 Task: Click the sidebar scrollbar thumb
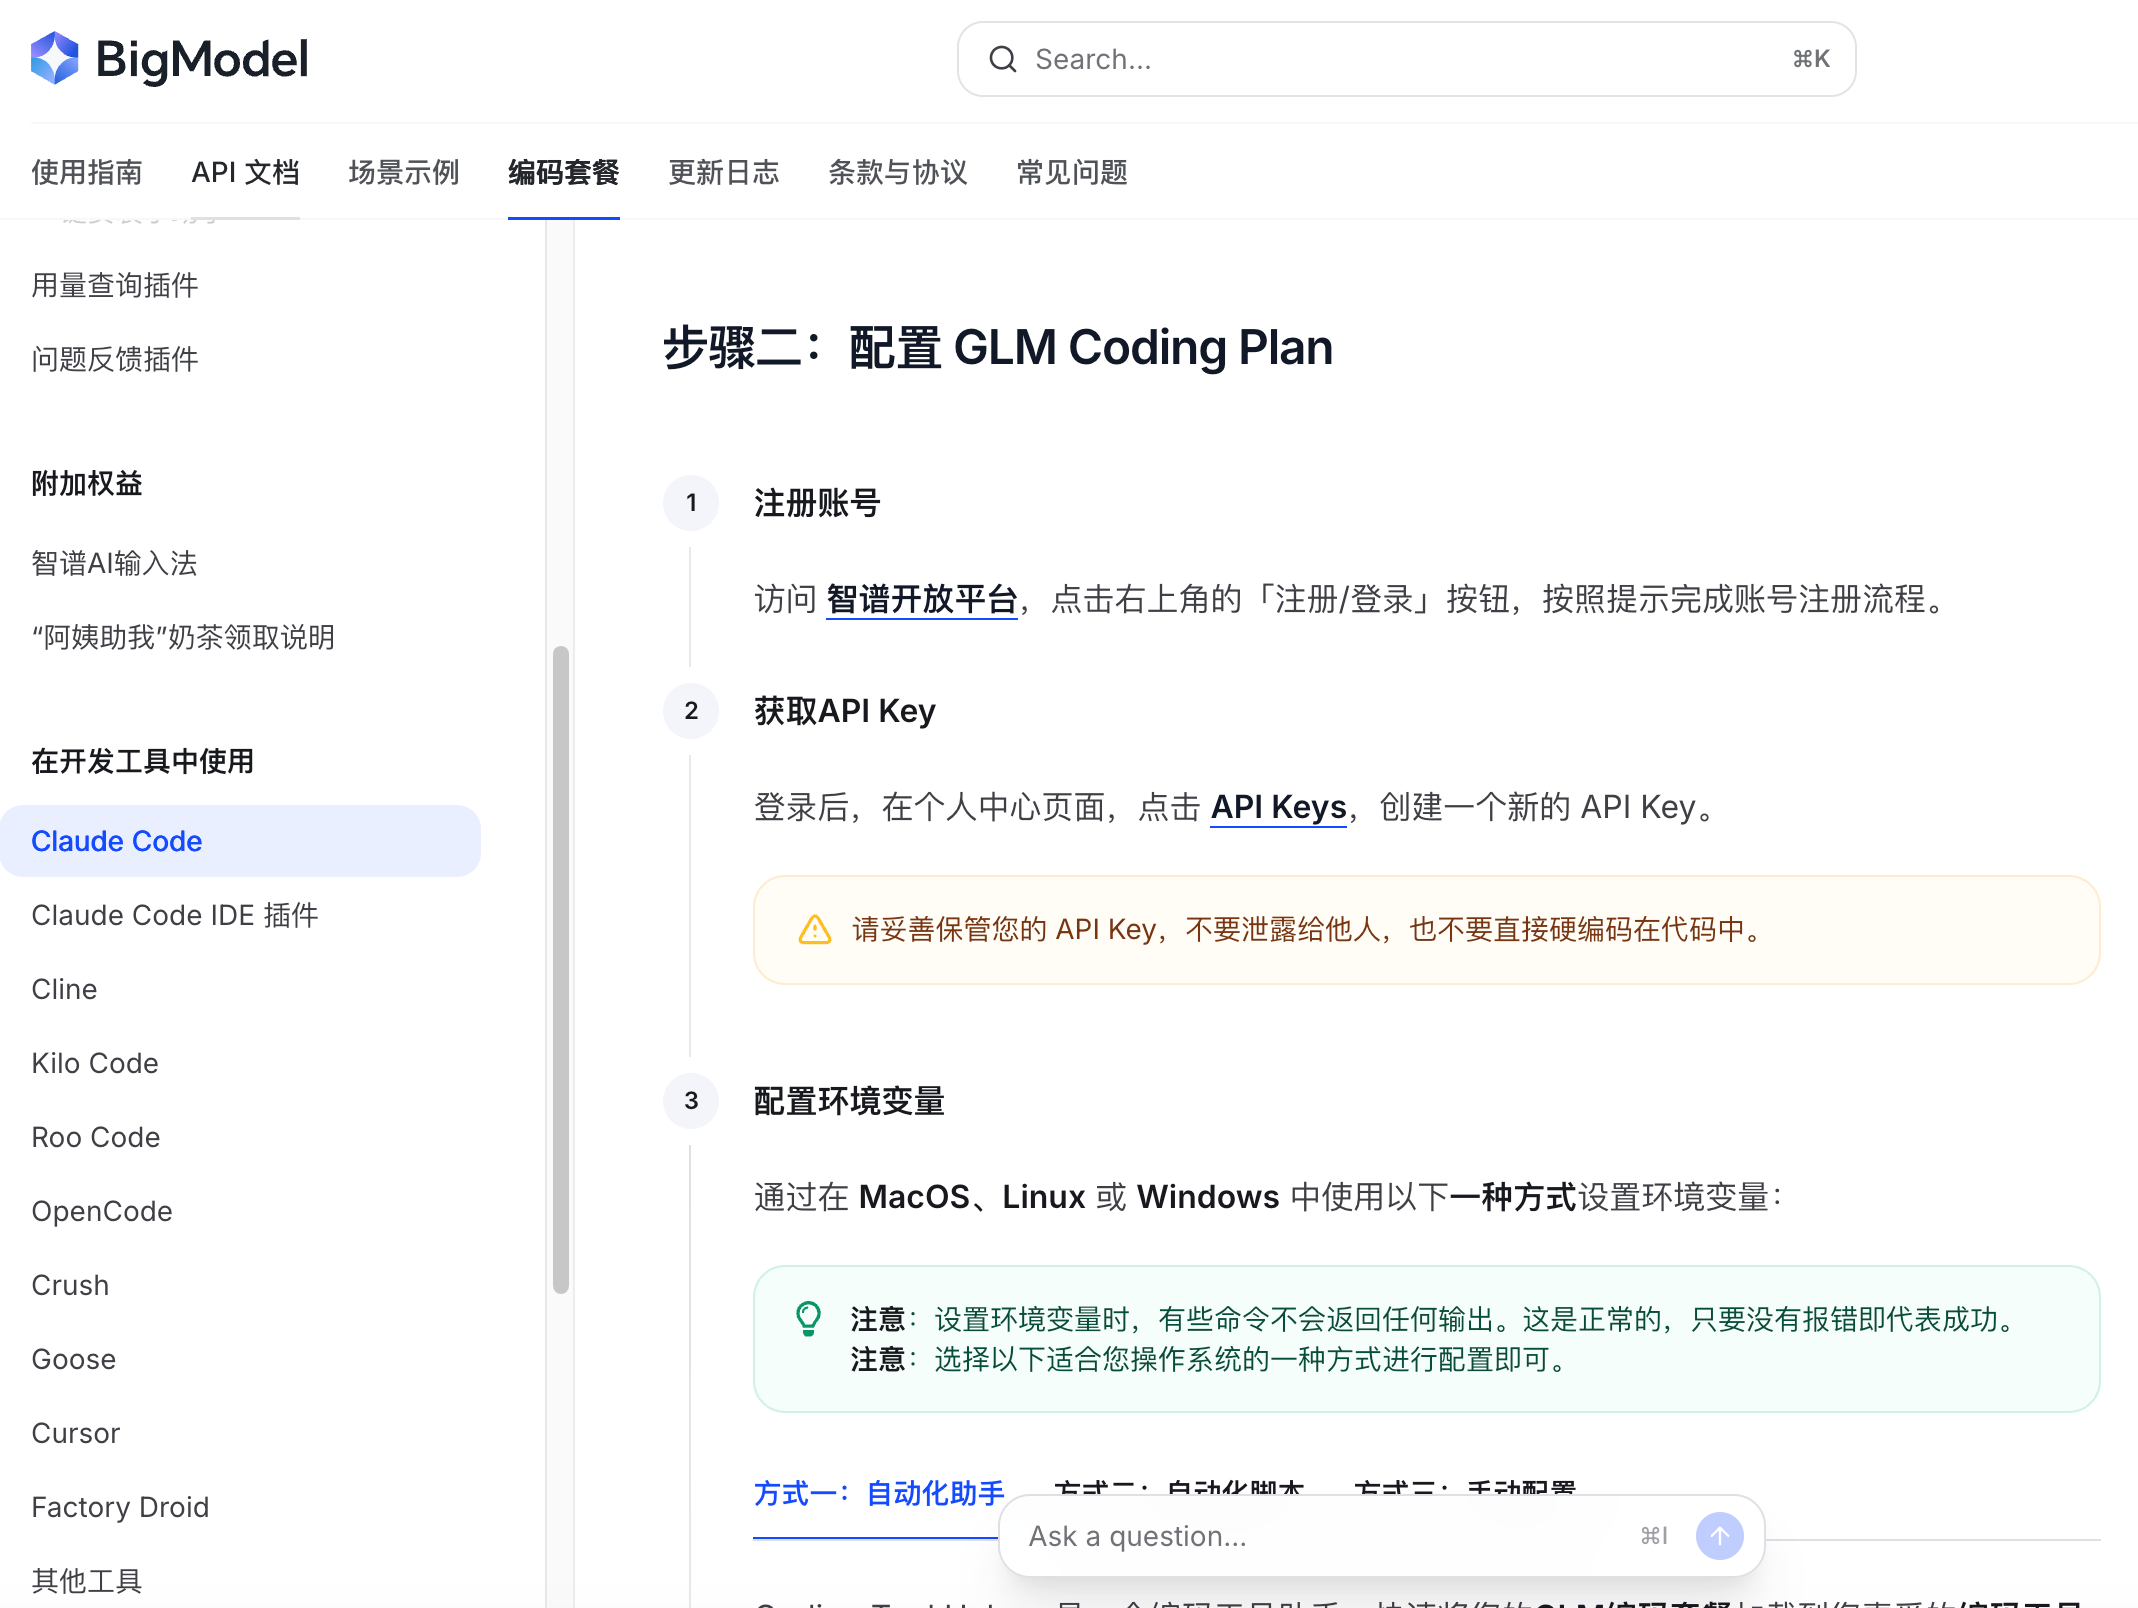click(561, 968)
